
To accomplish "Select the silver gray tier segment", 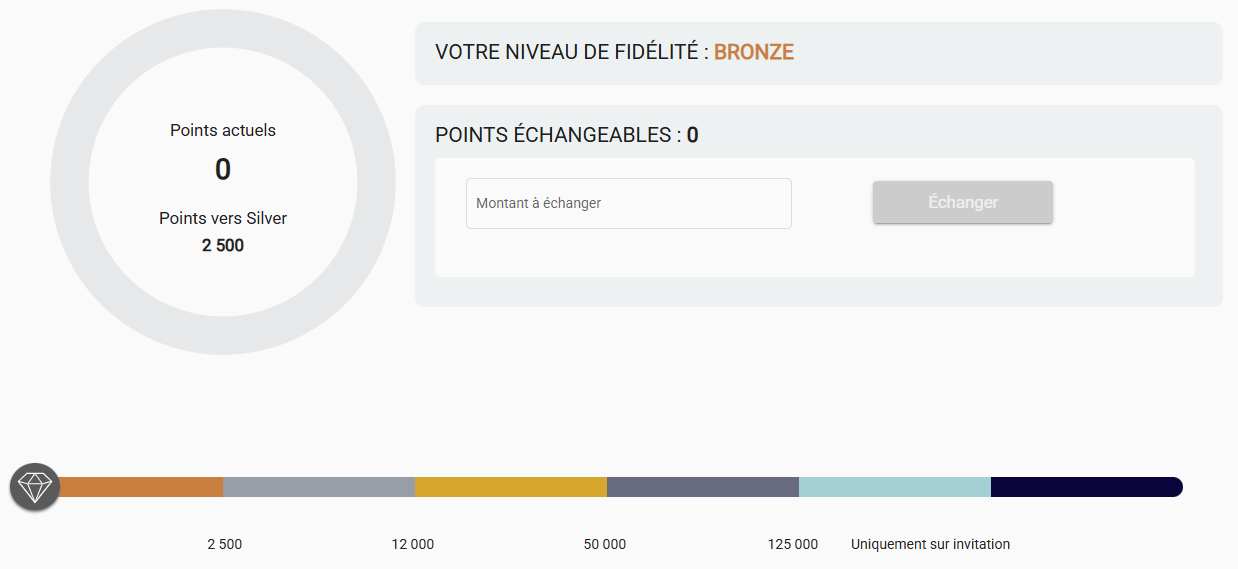I will (x=319, y=487).
